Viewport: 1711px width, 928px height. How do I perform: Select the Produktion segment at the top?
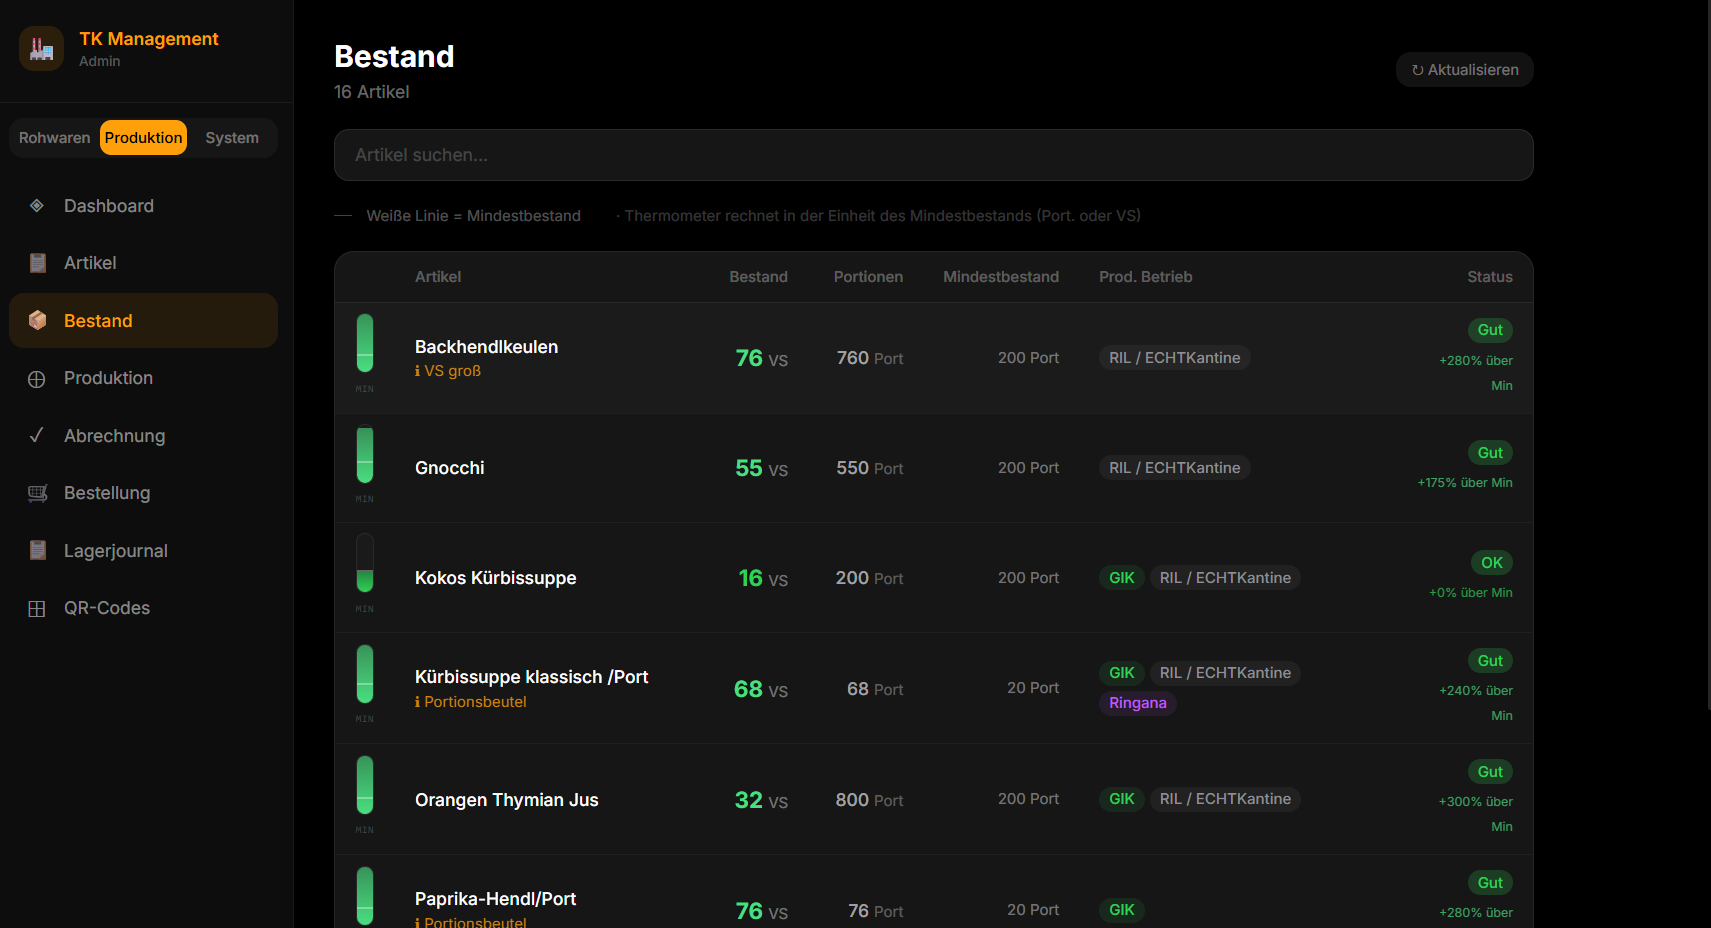(143, 137)
